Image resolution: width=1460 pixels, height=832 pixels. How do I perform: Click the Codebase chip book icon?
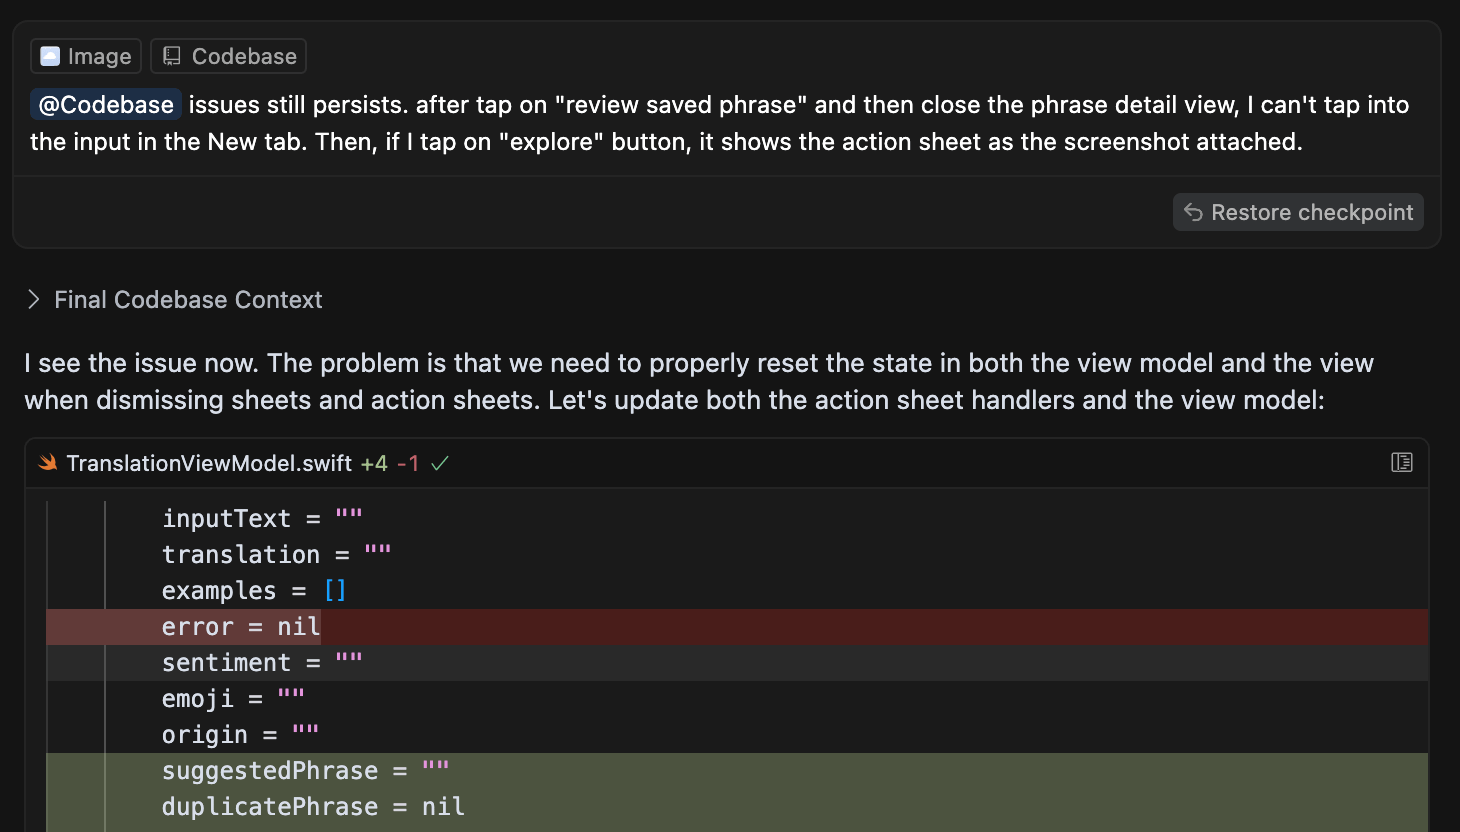tap(172, 56)
